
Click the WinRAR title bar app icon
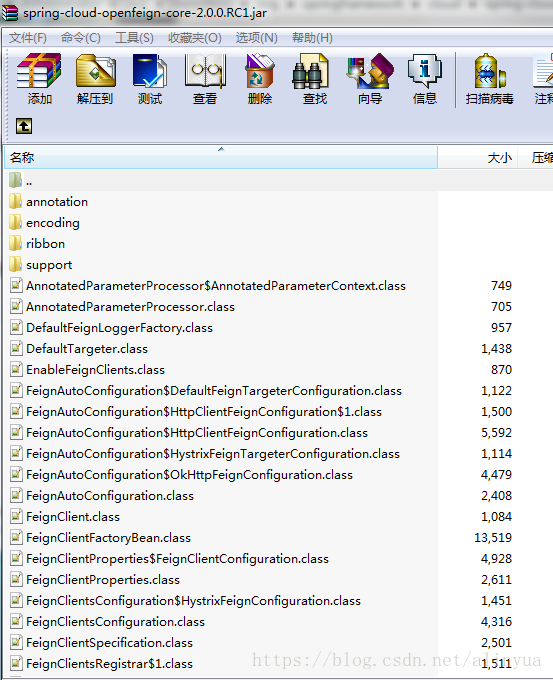tap(10, 12)
